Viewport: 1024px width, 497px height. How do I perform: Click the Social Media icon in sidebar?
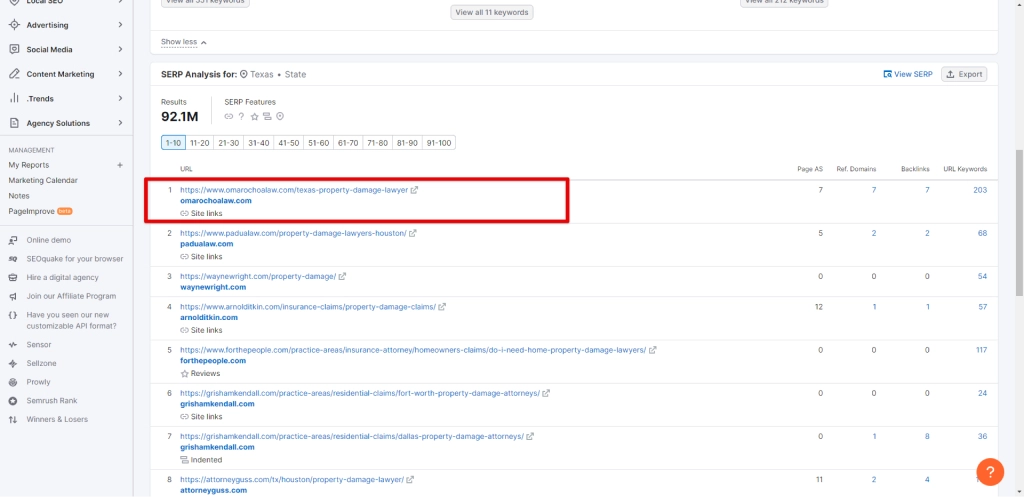pos(14,50)
